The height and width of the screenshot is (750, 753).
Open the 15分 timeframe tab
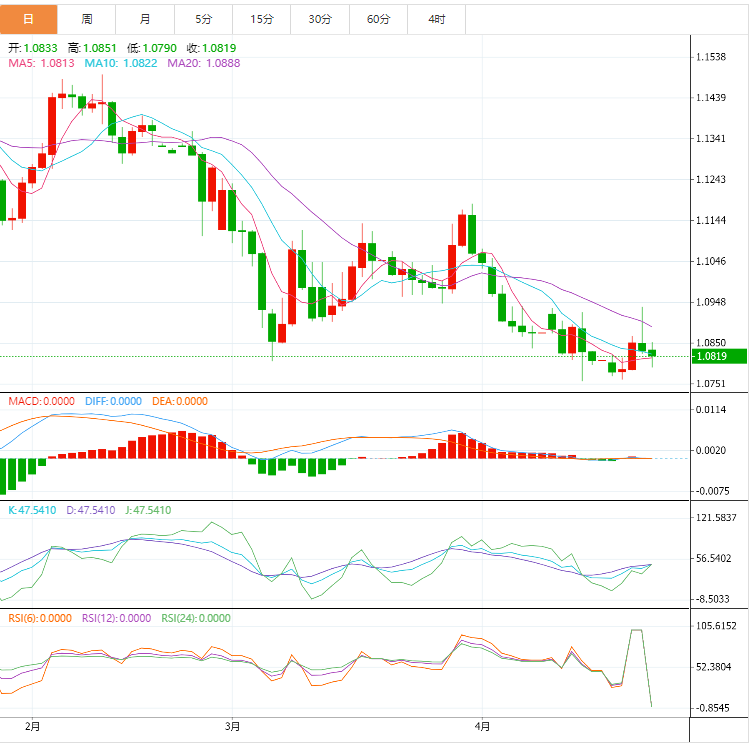click(262, 19)
